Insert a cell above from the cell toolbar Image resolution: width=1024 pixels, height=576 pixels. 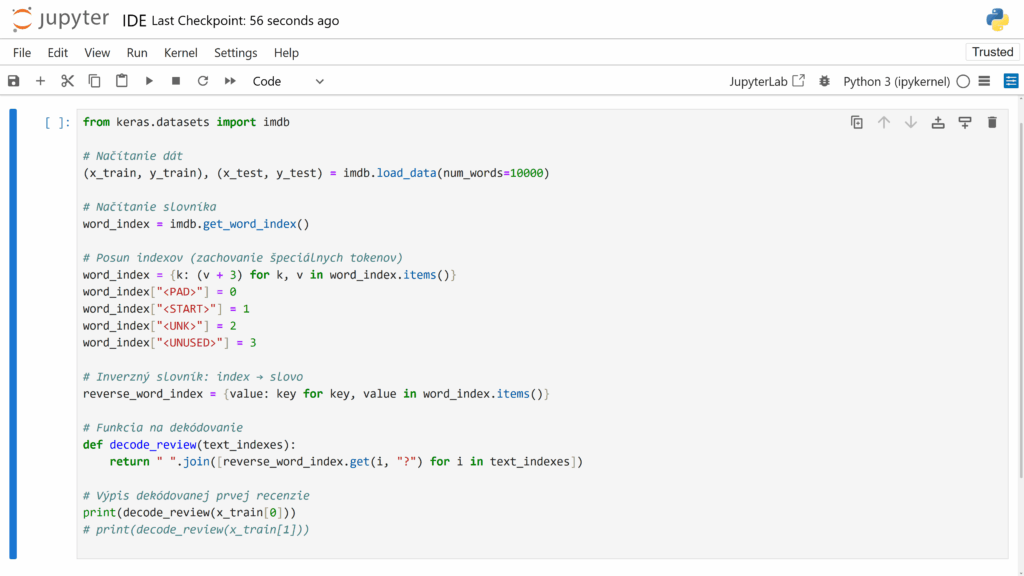click(938, 122)
